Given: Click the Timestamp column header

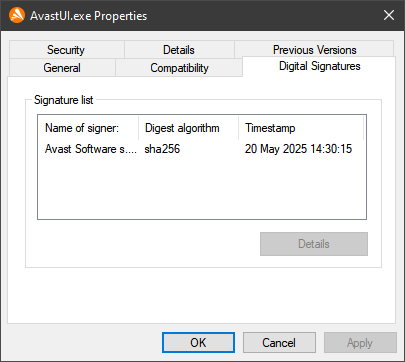Looking at the screenshot, I should coord(301,128).
